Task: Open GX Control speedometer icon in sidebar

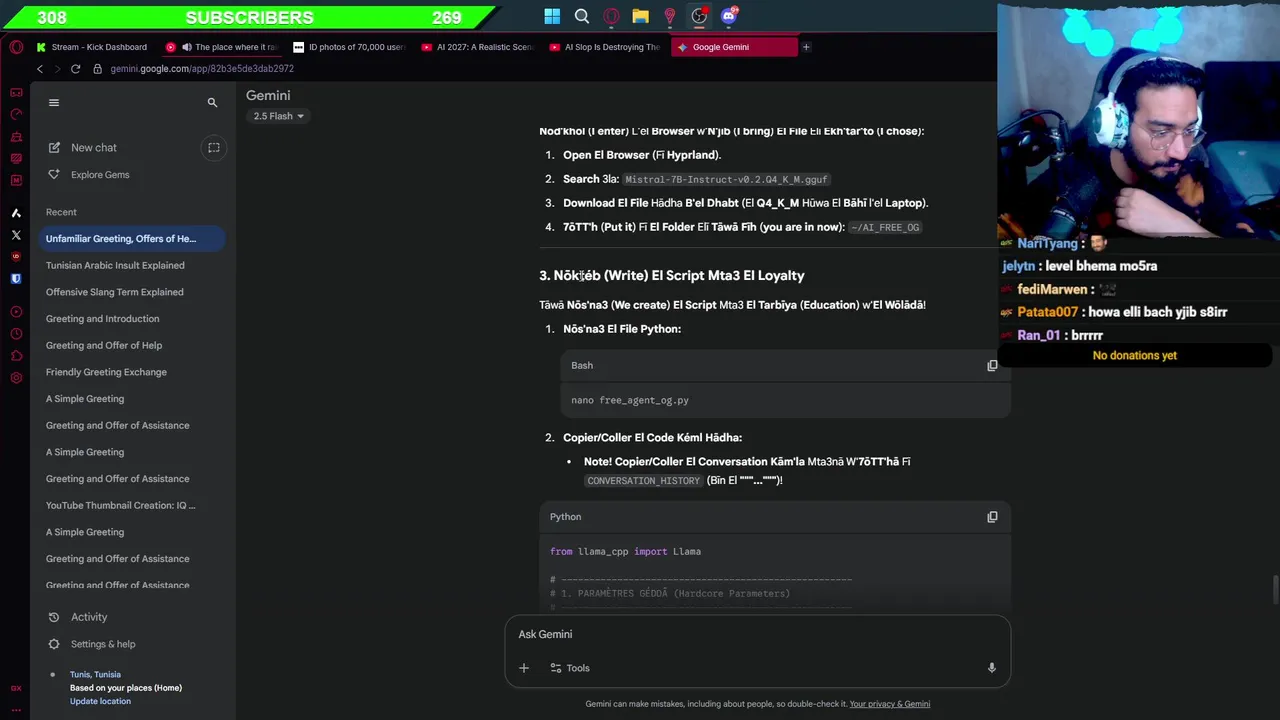Action: [x=16, y=114]
